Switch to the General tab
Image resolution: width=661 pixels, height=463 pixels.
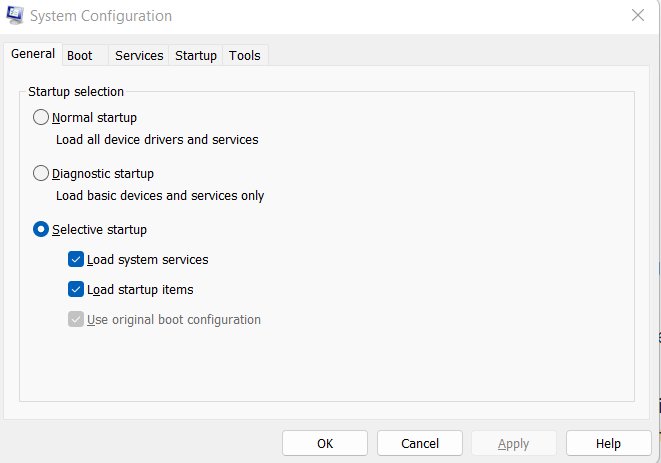point(33,54)
